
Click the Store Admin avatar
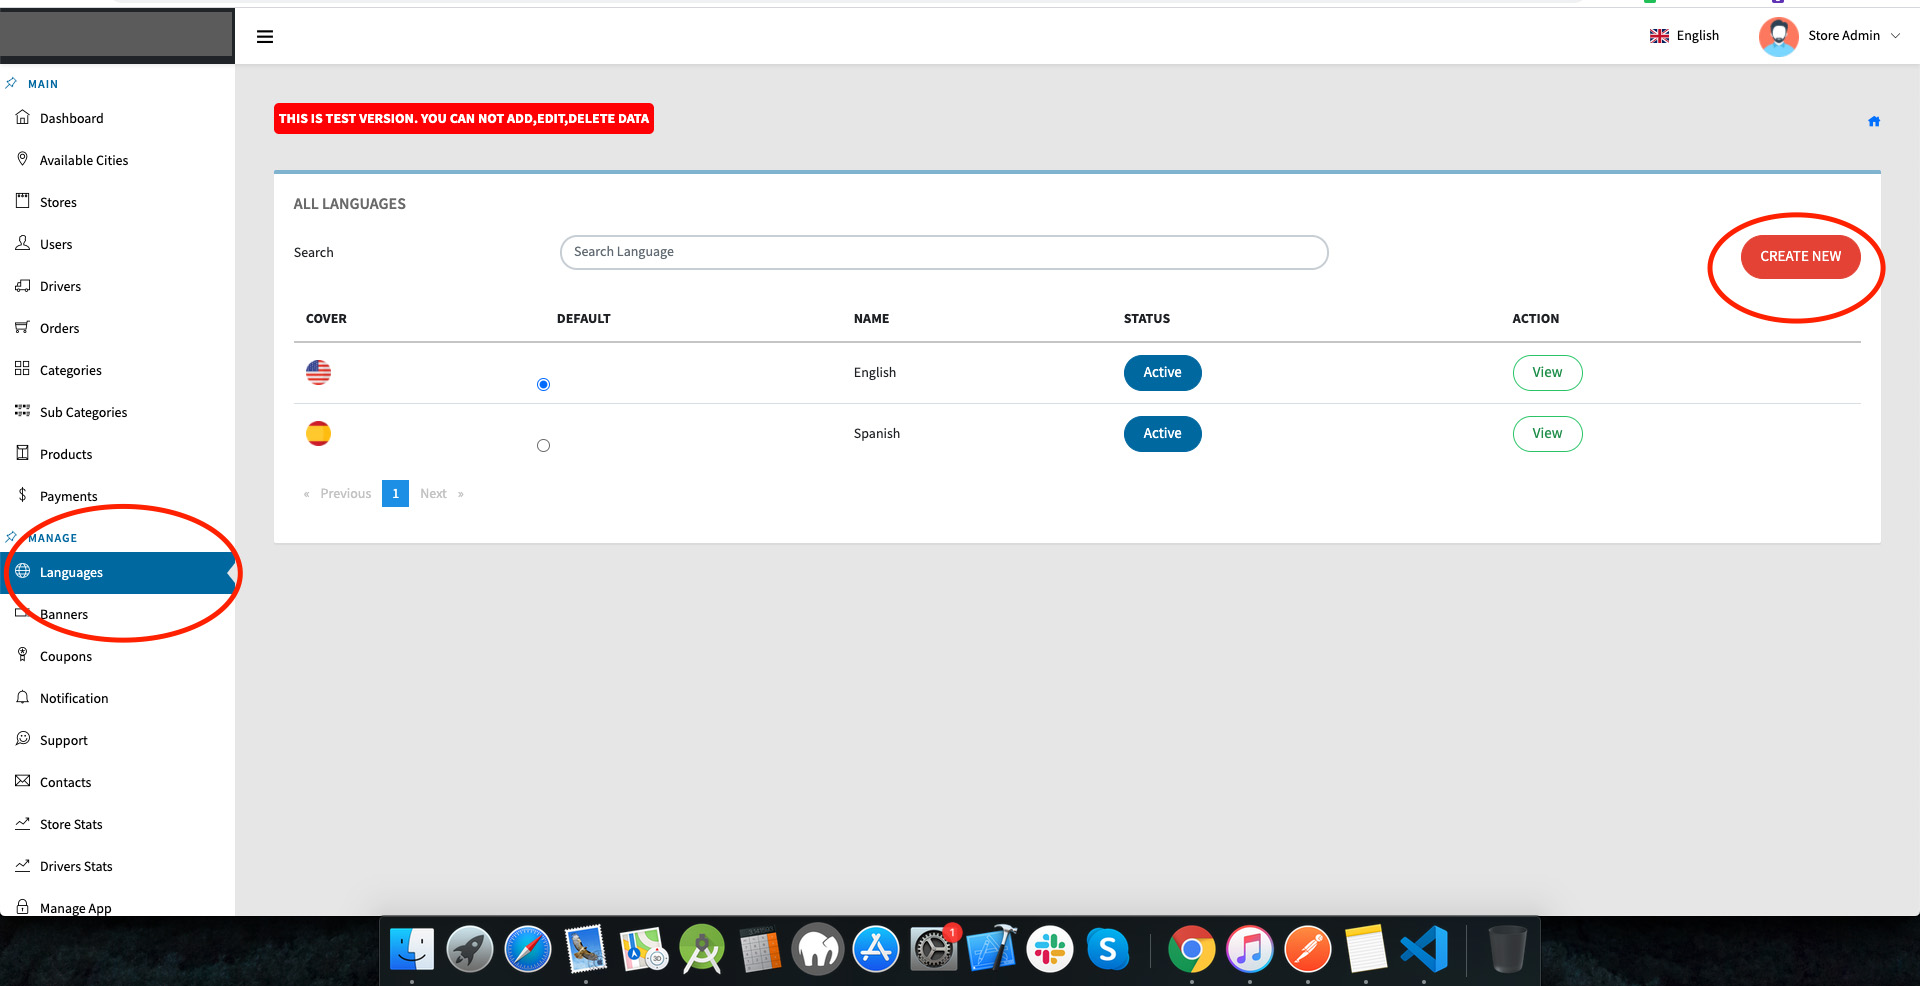point(1778,36)
